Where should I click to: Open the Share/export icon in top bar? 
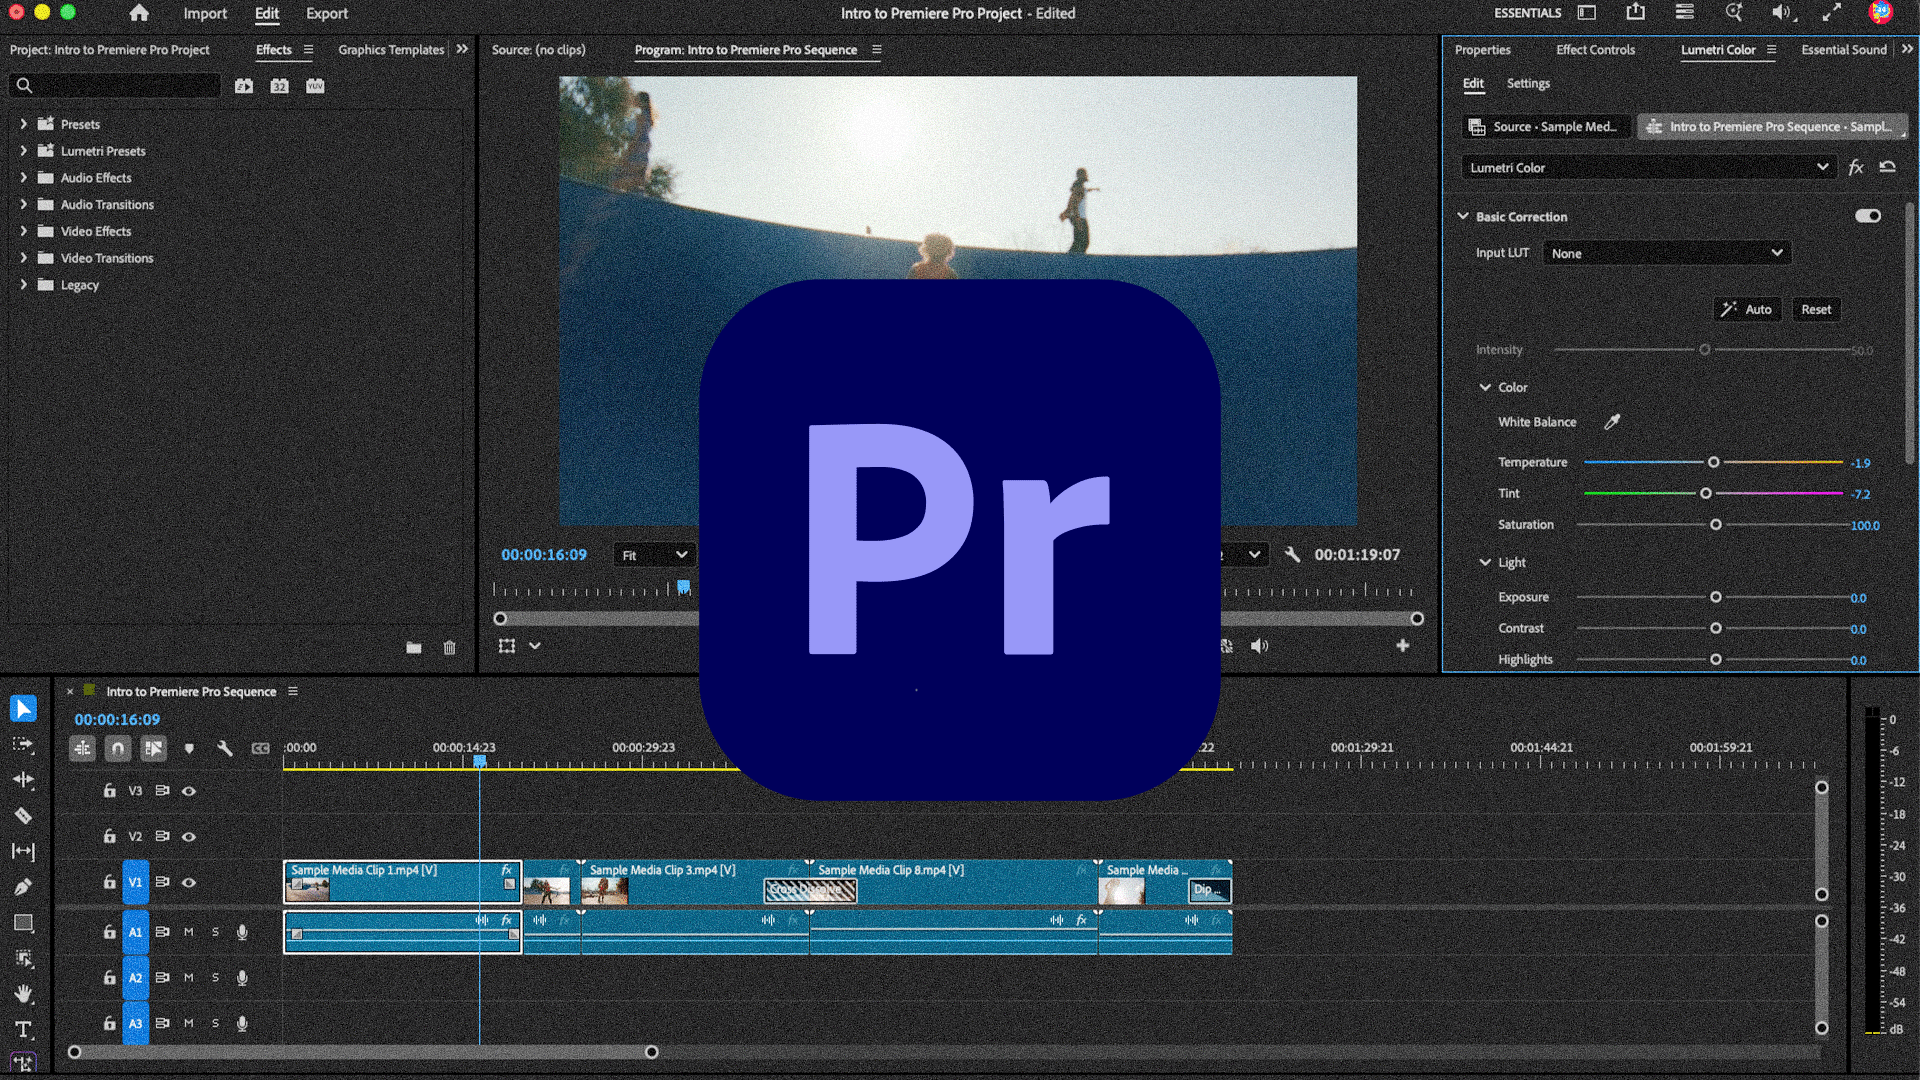1635,12
